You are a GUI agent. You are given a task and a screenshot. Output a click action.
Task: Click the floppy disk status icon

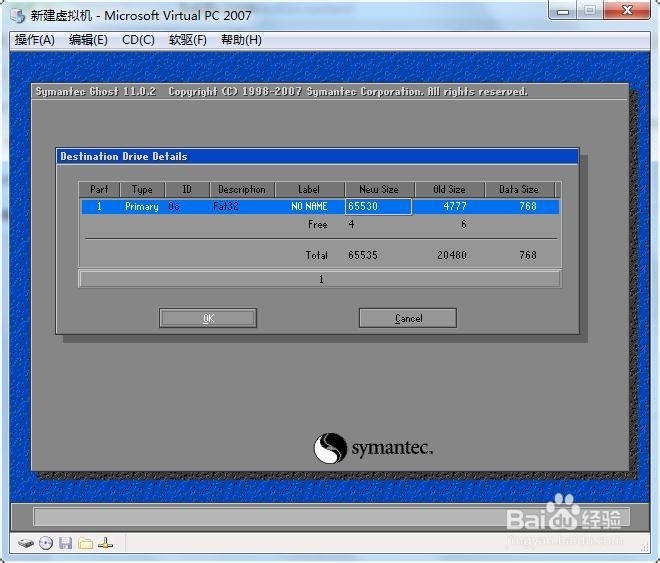pos(65,543)
